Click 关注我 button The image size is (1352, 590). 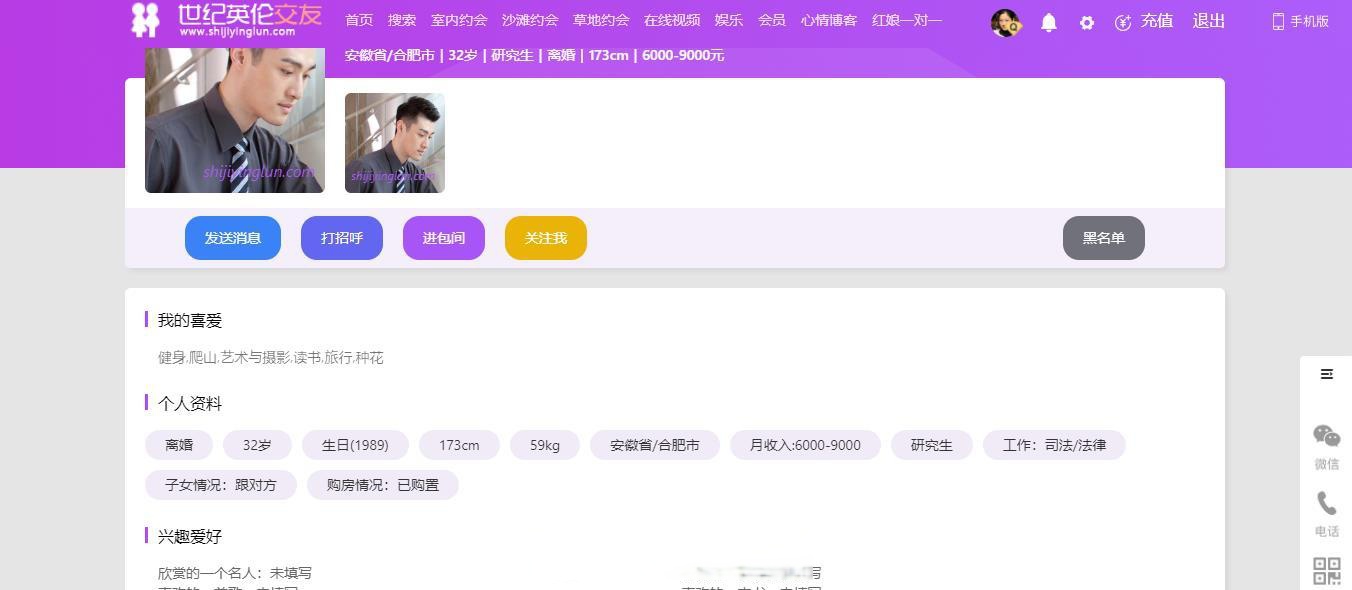(546, 238)
